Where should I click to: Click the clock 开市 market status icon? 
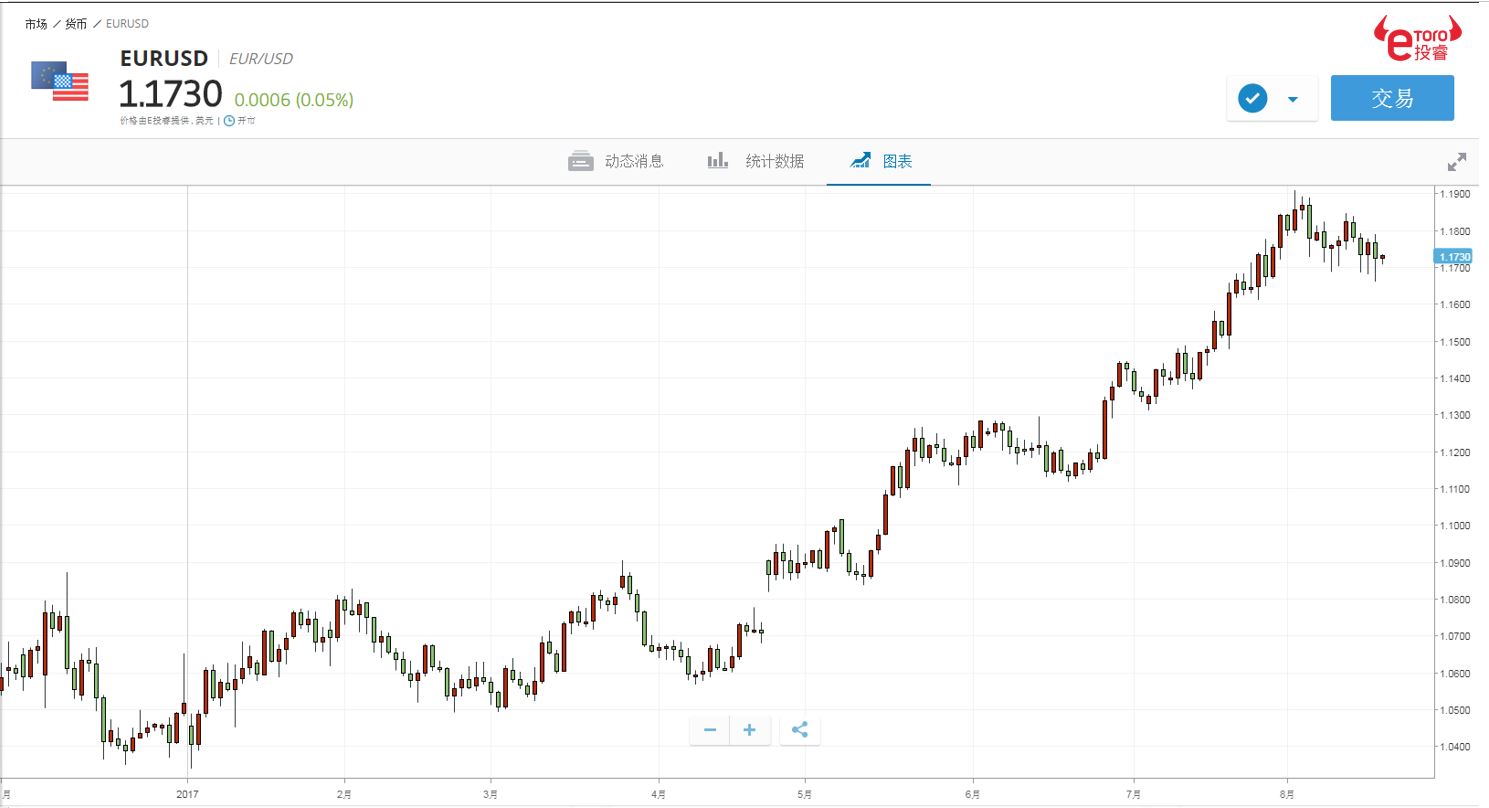point(229,120)
